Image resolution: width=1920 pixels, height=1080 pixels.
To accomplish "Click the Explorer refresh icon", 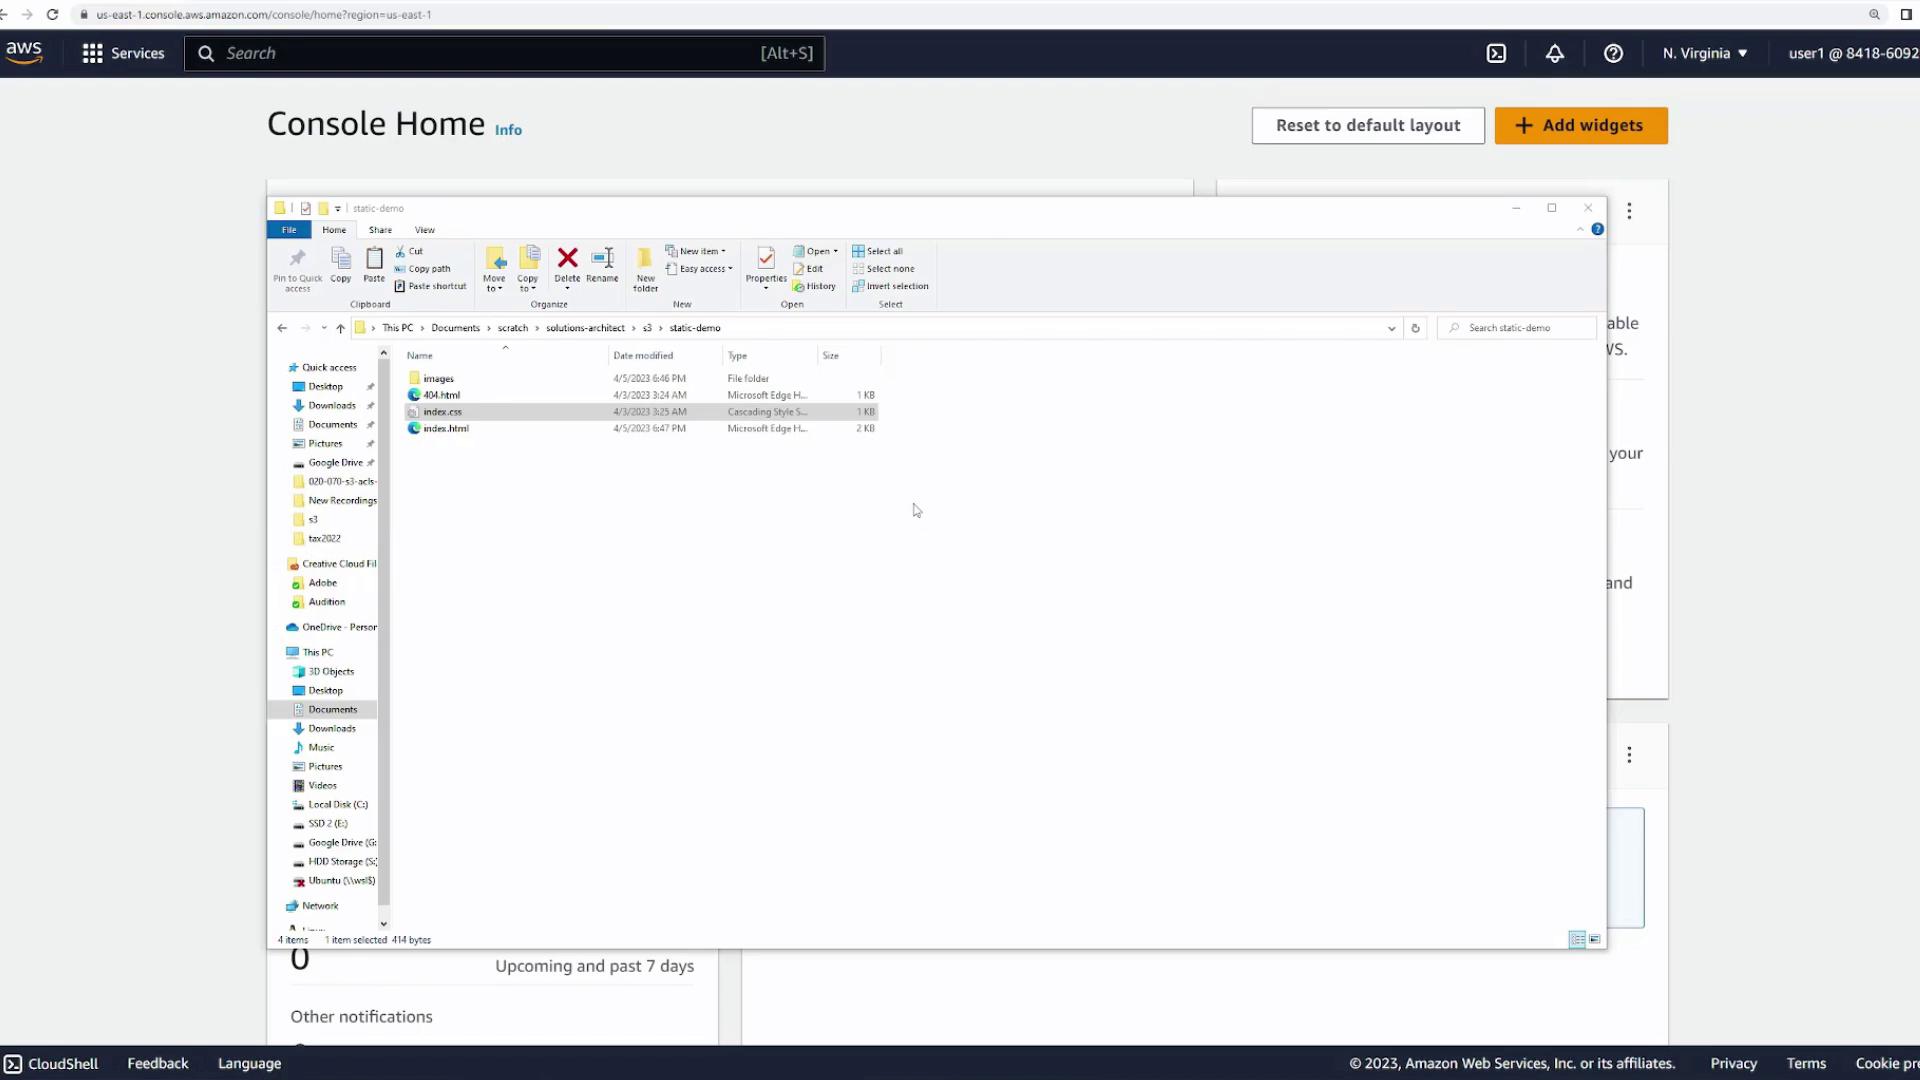I will click(x=1415, y=328).
